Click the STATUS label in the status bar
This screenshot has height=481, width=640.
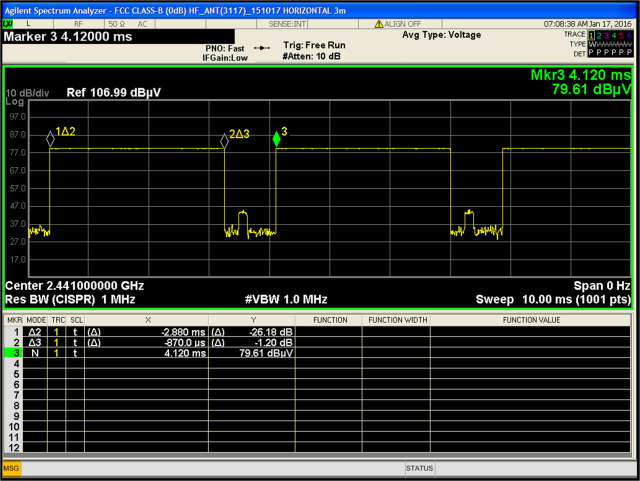(x=420, y=468)
